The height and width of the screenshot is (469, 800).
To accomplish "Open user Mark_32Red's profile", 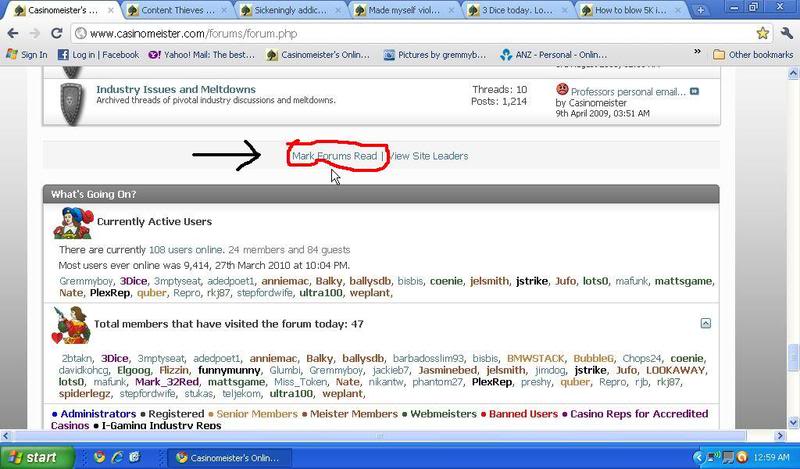I will [x=167, y=382].
